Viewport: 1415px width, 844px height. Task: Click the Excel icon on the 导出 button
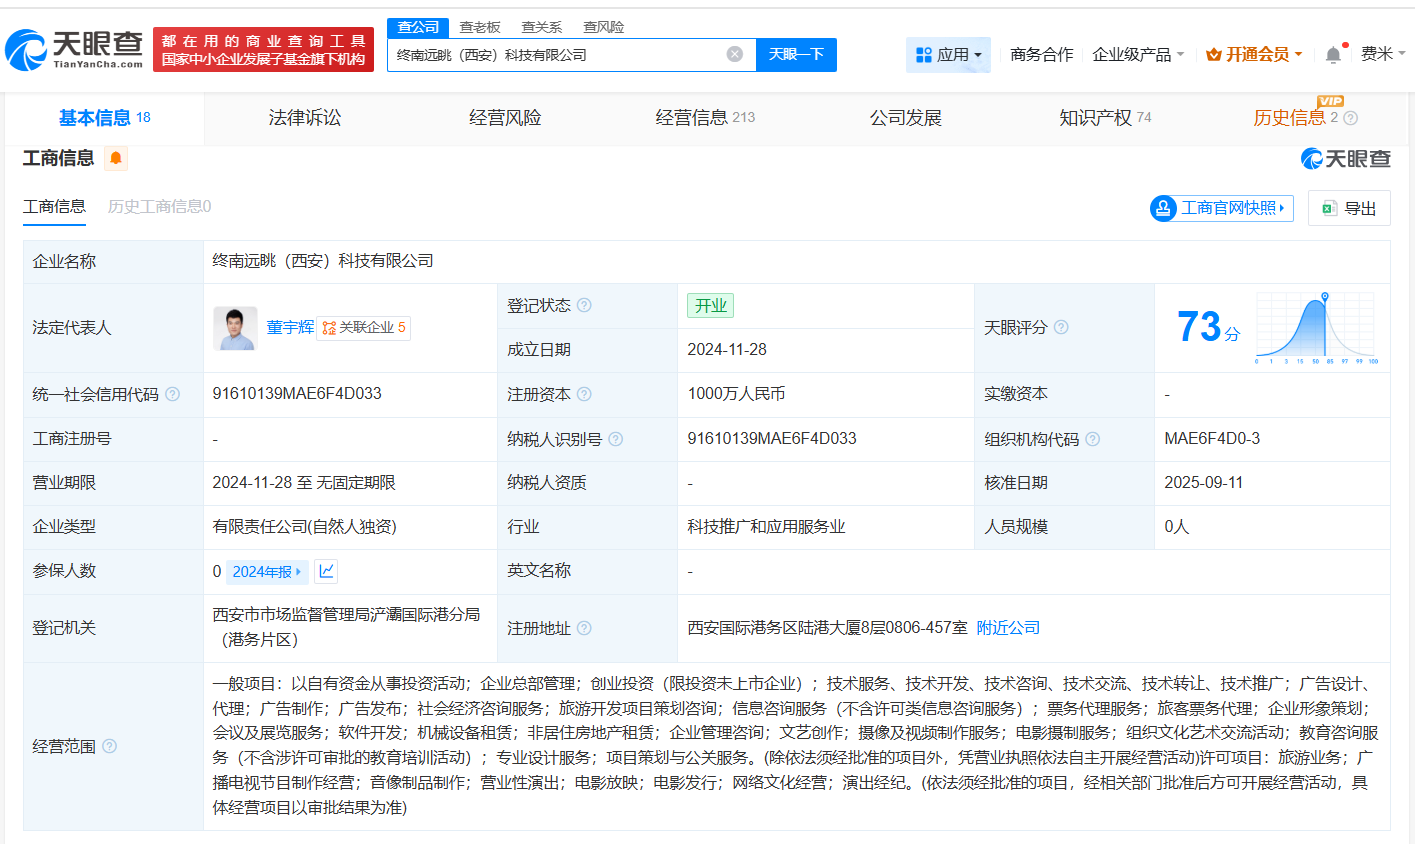(x=1331, y=208)
